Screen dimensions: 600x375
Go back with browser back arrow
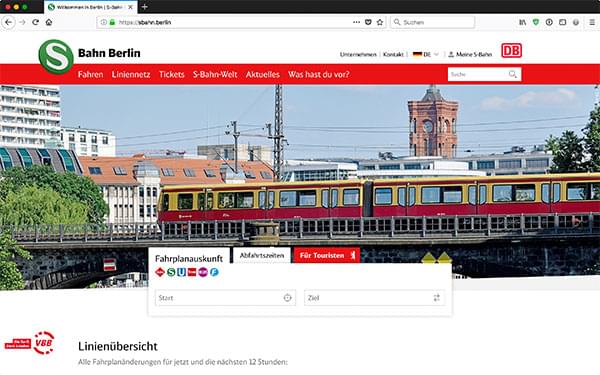(8, 22)
